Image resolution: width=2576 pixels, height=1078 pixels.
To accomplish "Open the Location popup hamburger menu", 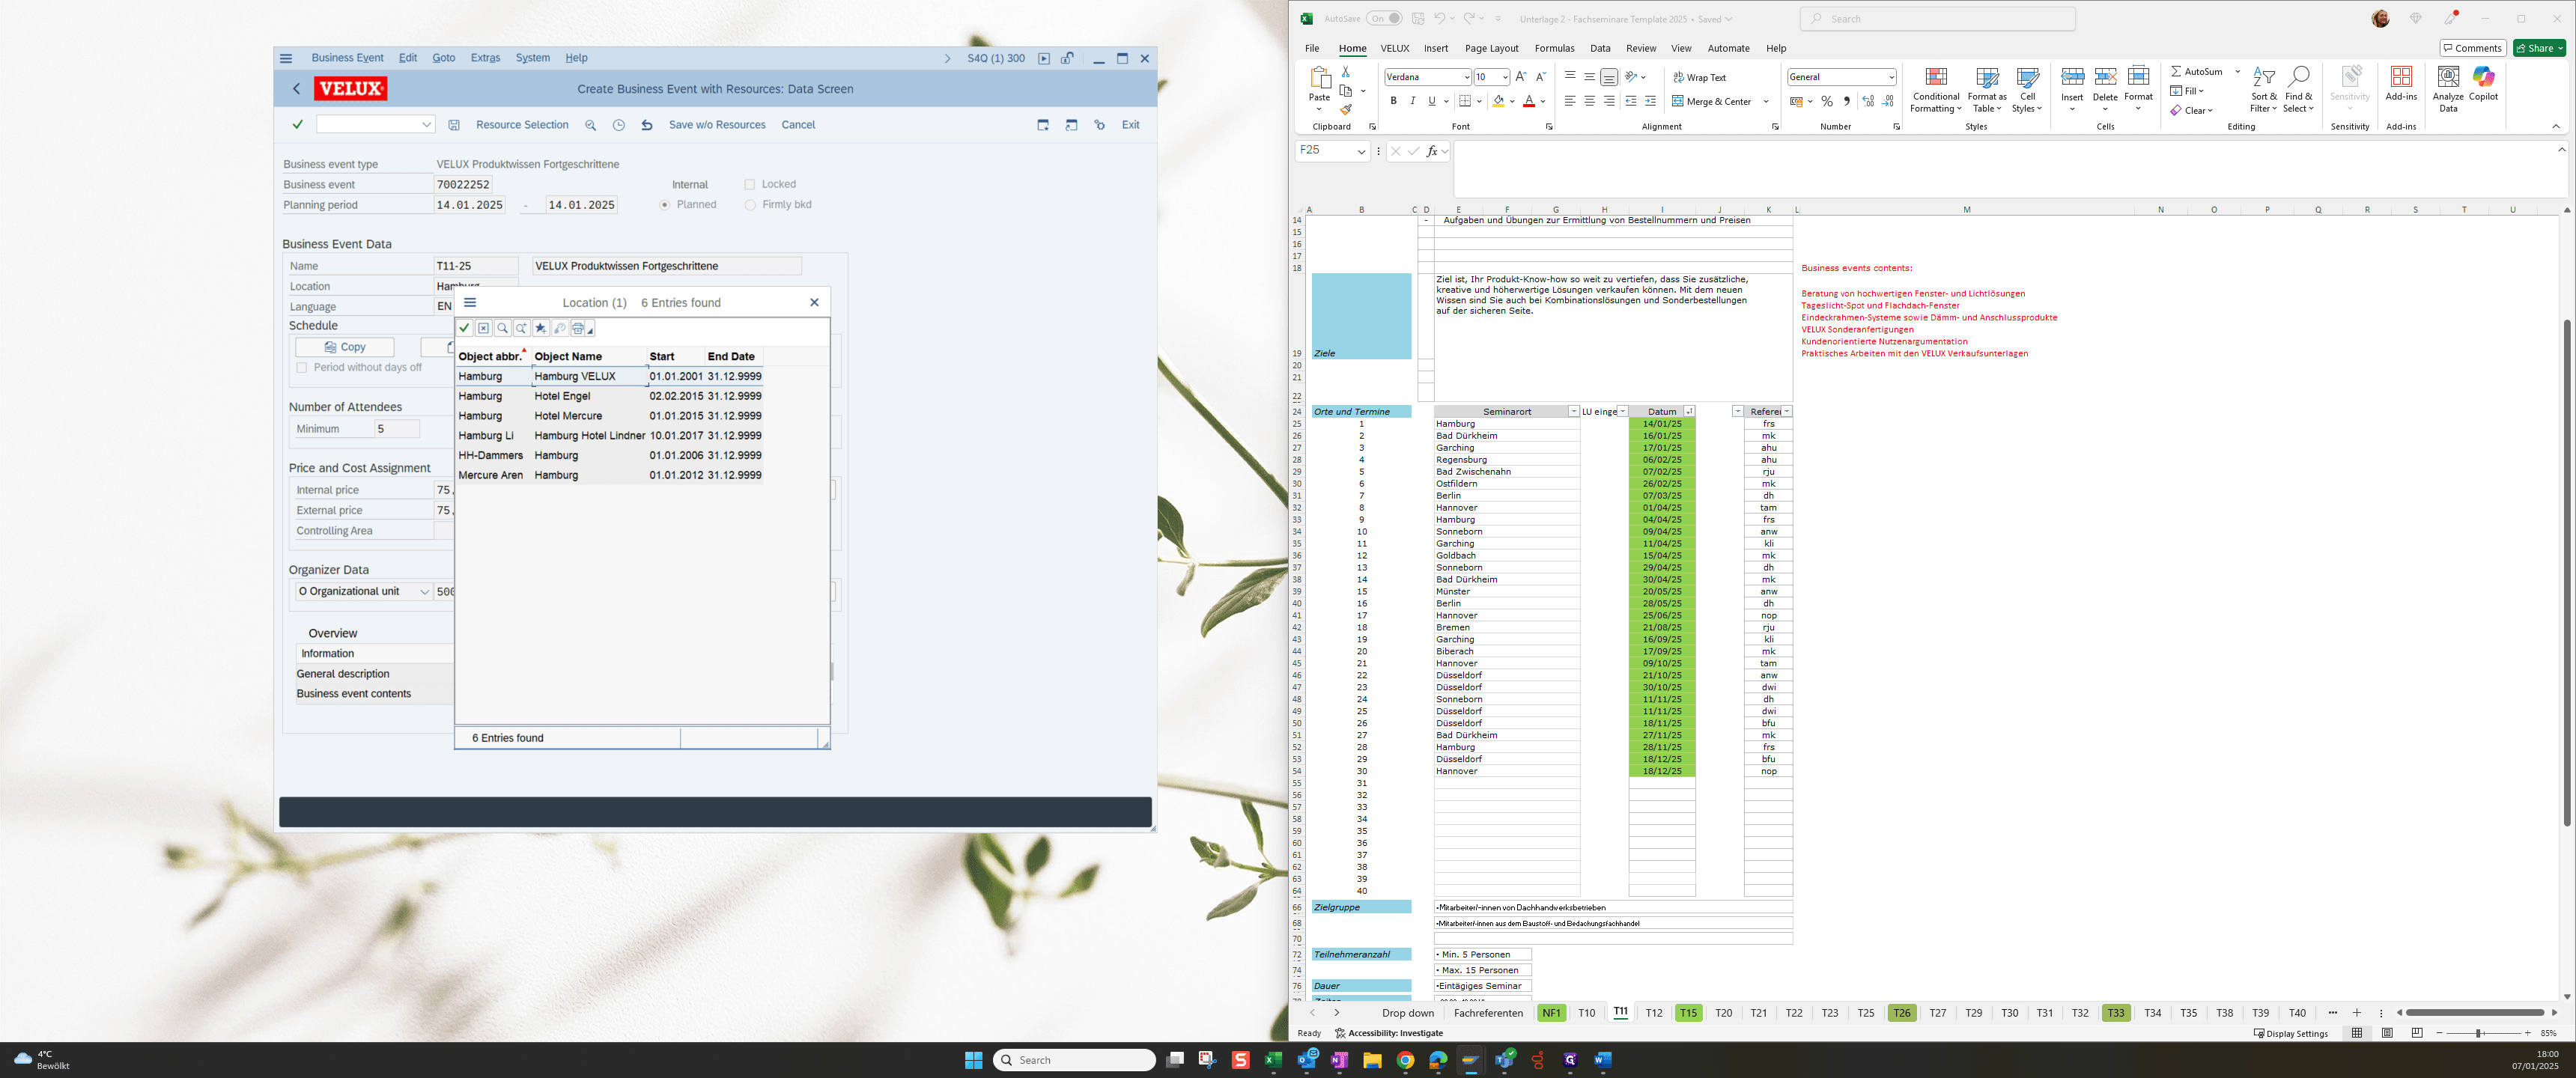I will [x=470, y=302].
